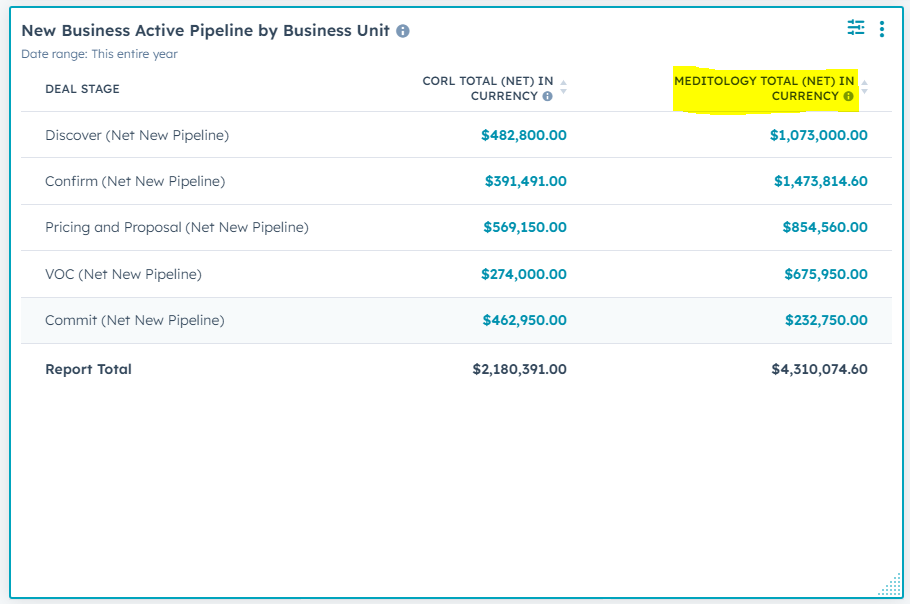Click the info icon beside the report title

click(403, 31)
